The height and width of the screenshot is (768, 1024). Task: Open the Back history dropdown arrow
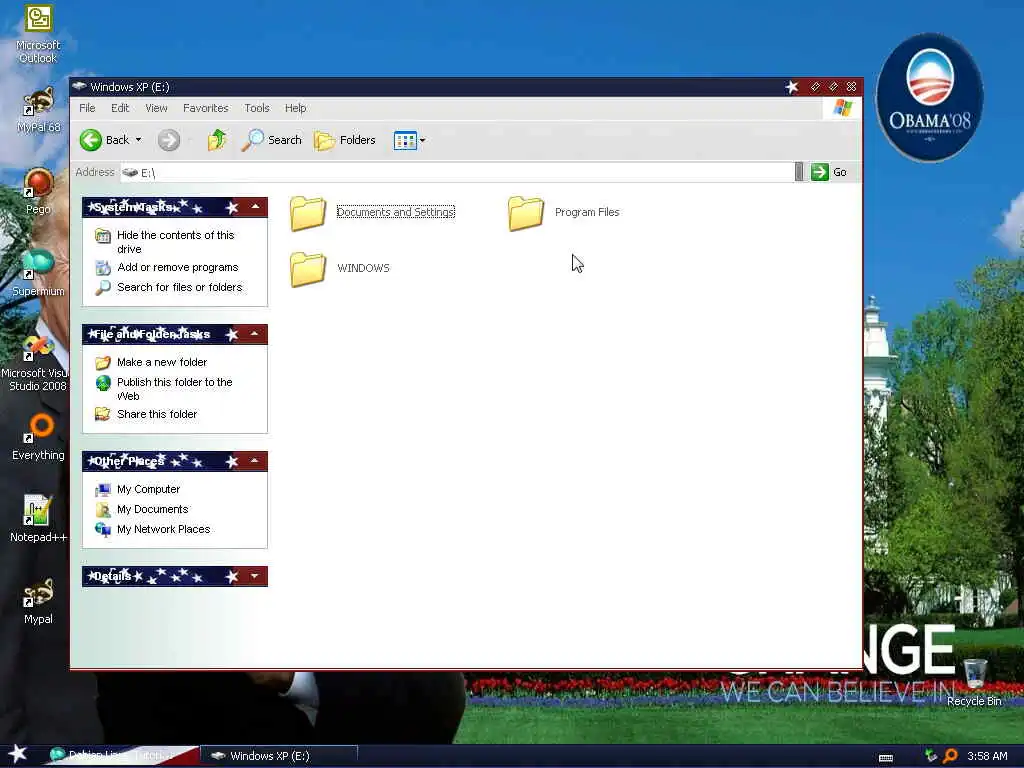pos(138,140)
